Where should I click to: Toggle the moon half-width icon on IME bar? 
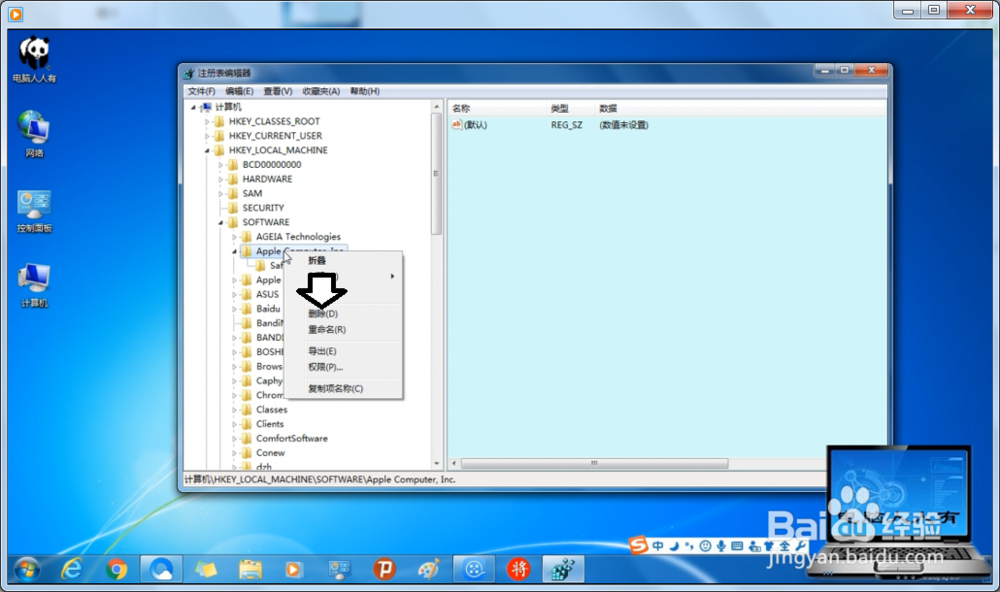[x=673, y=546]
